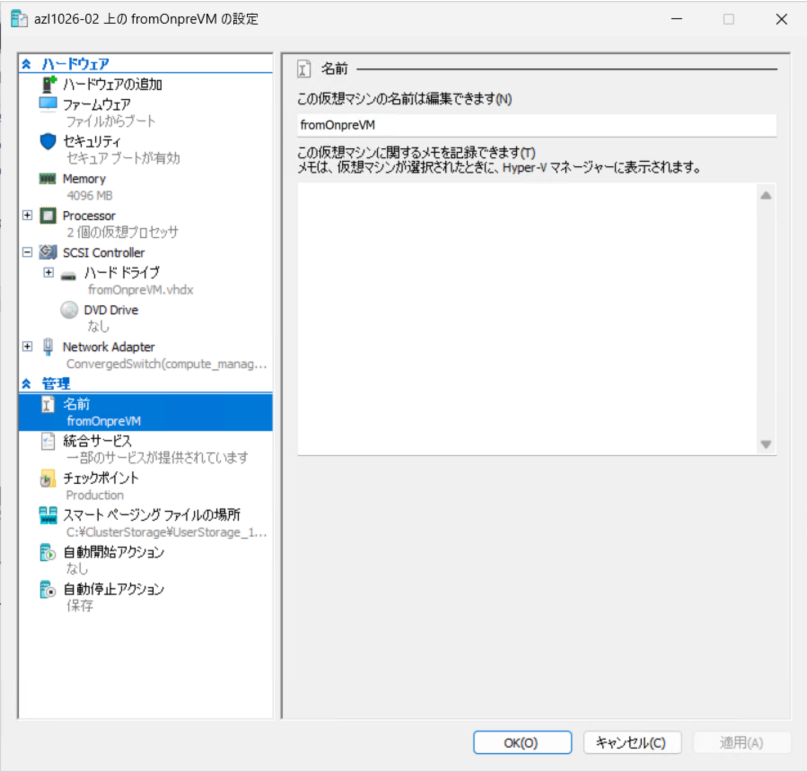This screenshot has height=772, width=807.
Task: Select the SCSI Controller icon
Action: pos(46,252)
